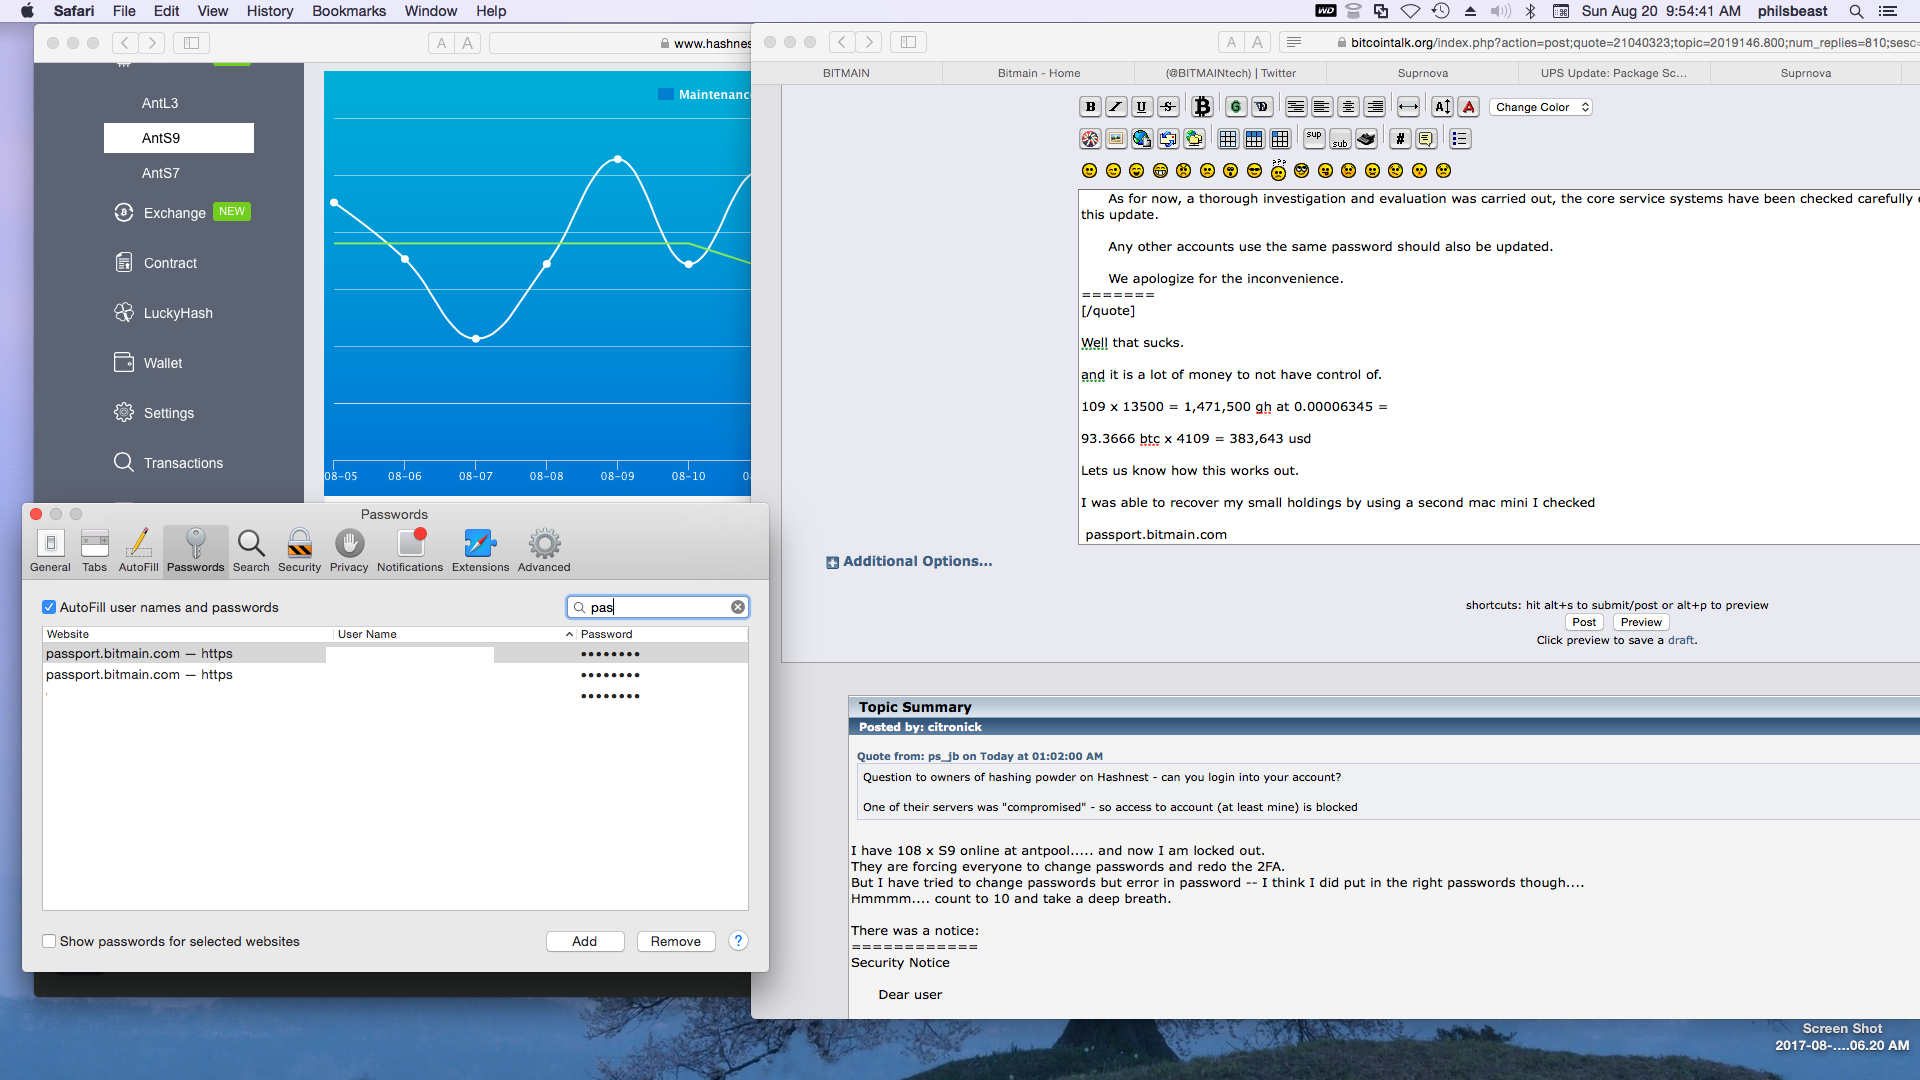
Task: Insert Flash tag in post
Action: click(1090, 139)
